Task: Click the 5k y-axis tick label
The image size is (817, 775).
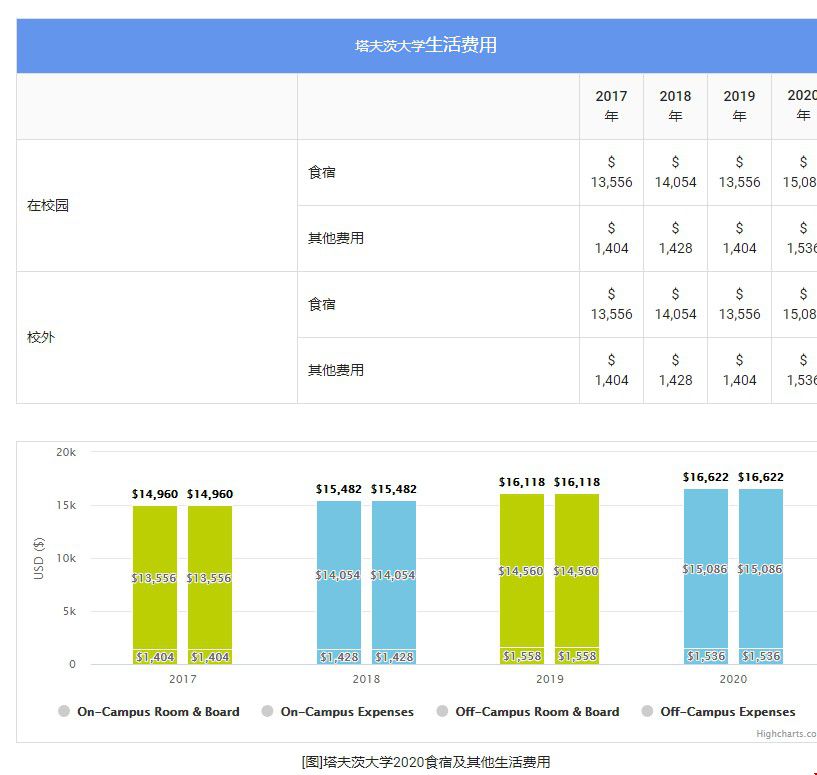Action: tap(69, 611)
